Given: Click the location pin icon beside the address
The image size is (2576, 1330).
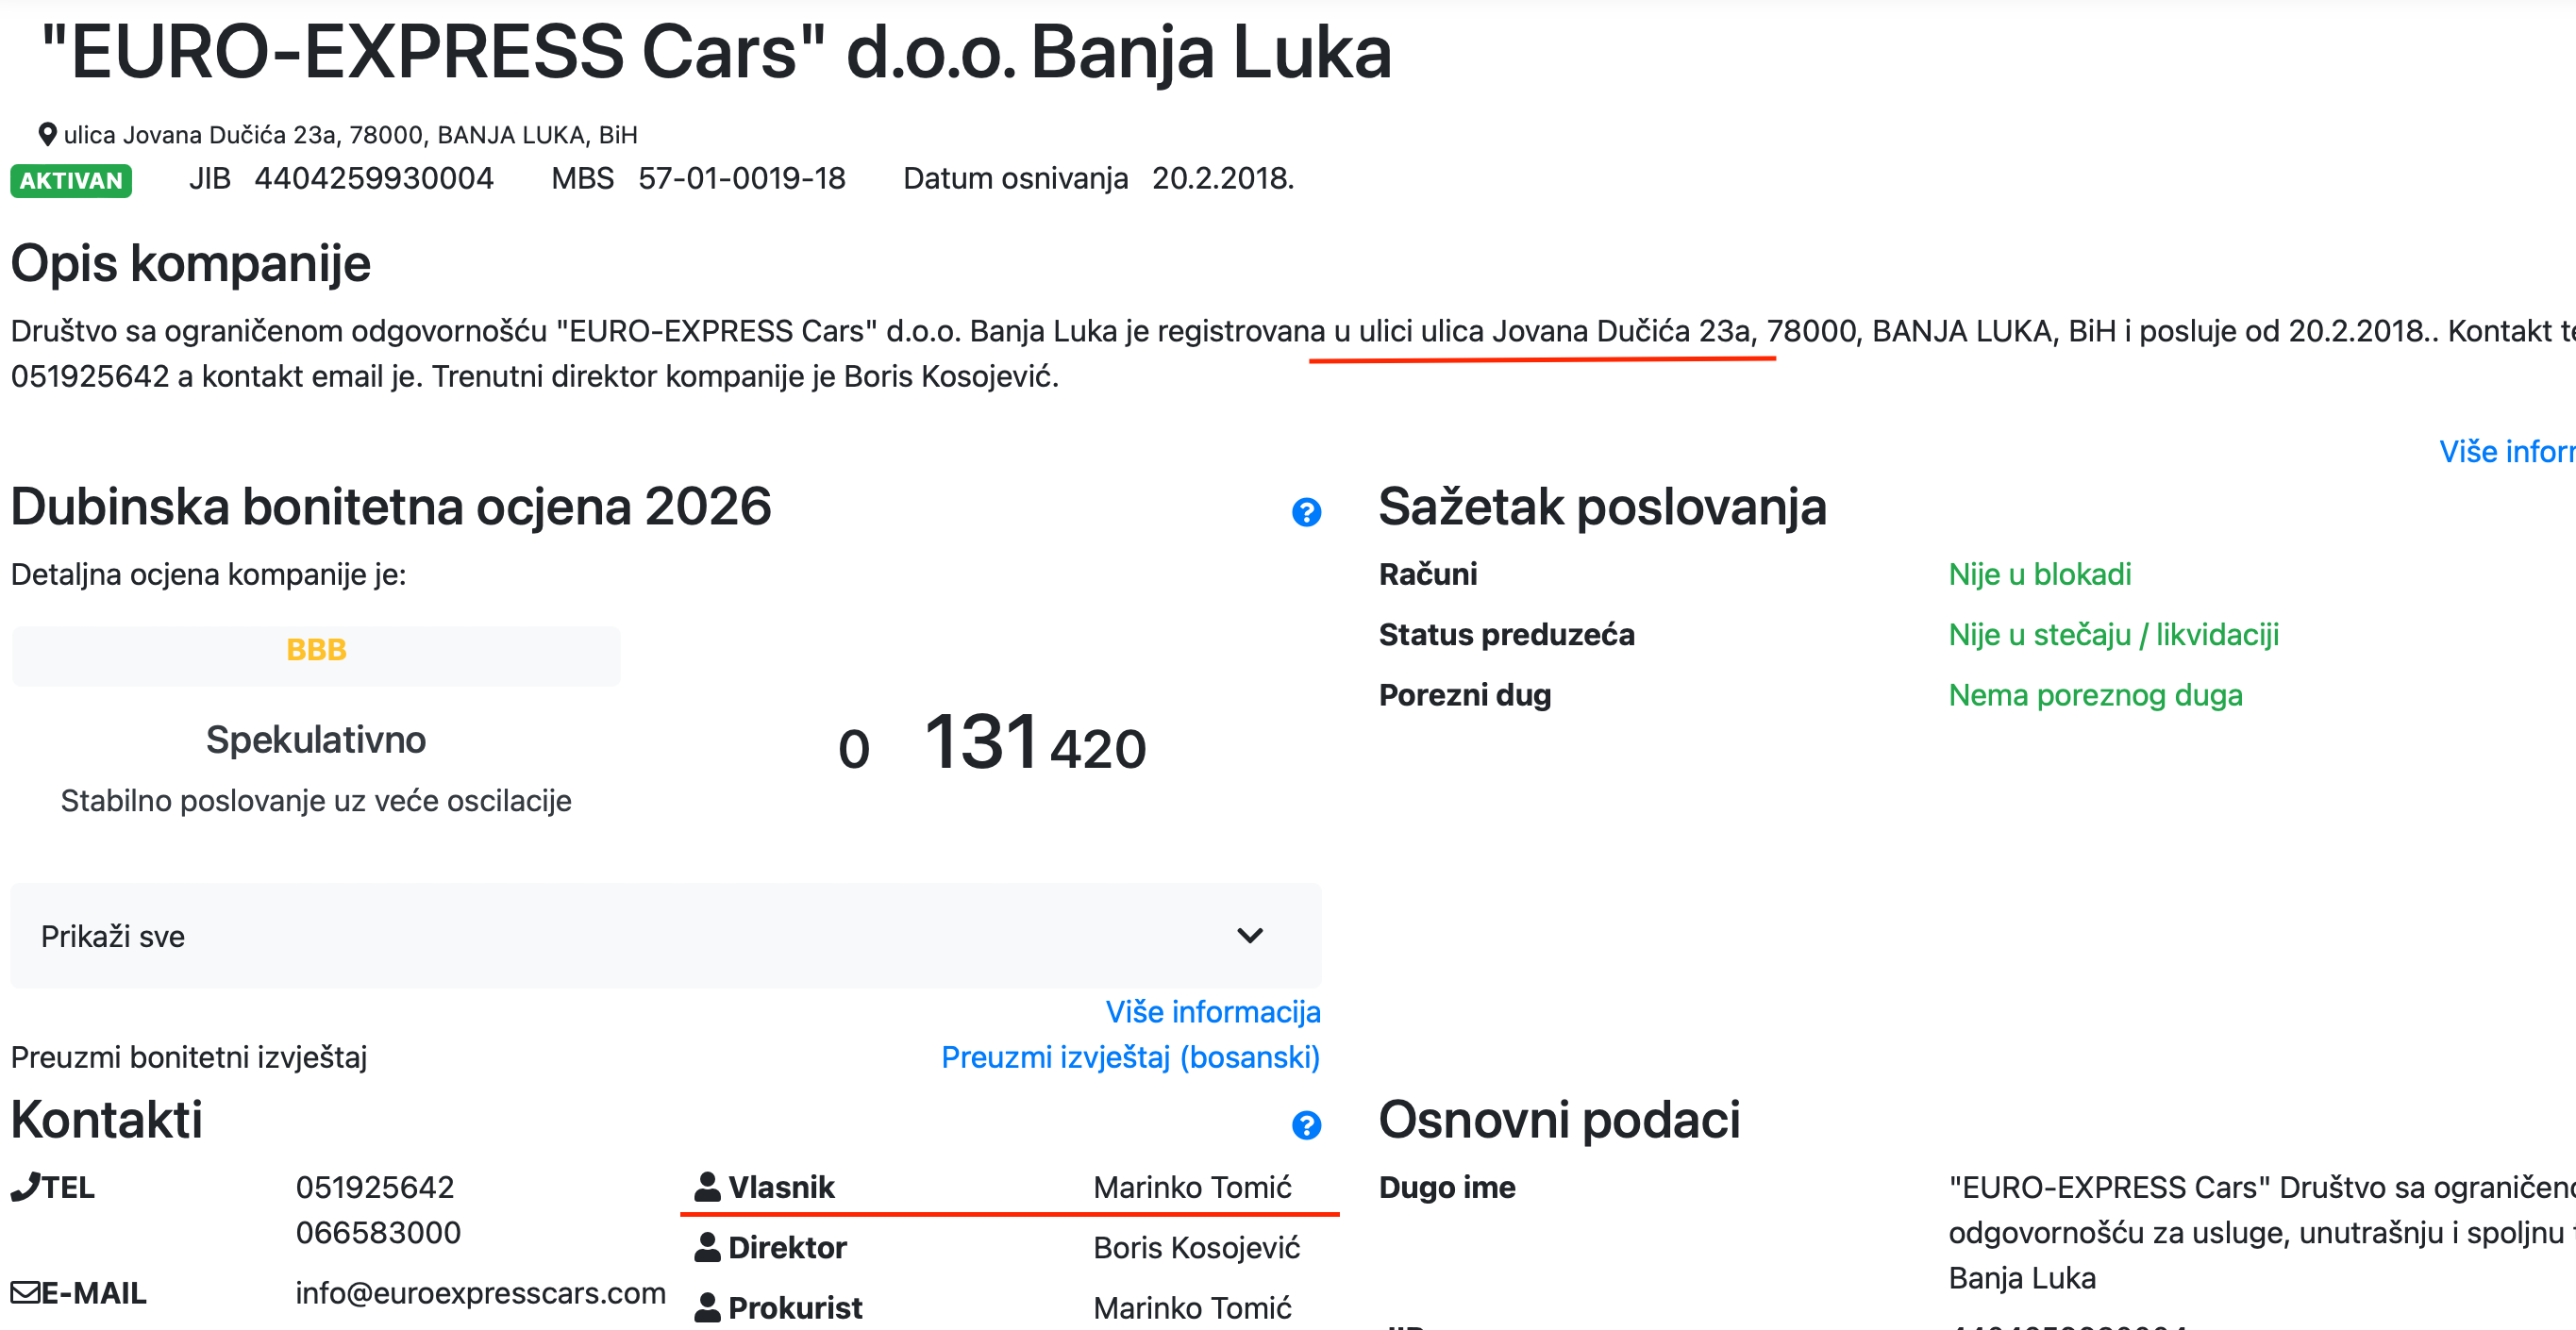Looking at the screenshot, I should point(47,134).
